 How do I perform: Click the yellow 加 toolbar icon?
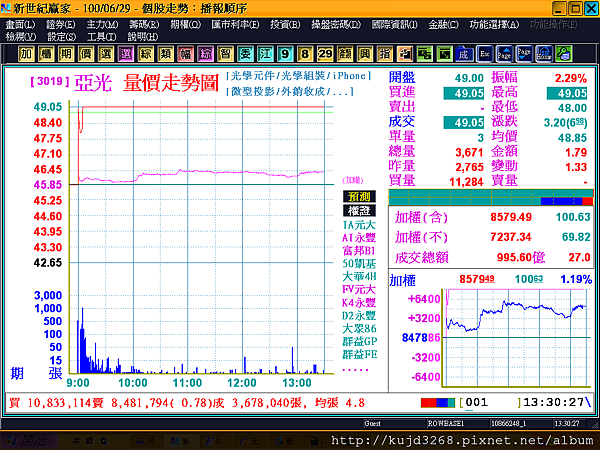(x=26, y=54)
